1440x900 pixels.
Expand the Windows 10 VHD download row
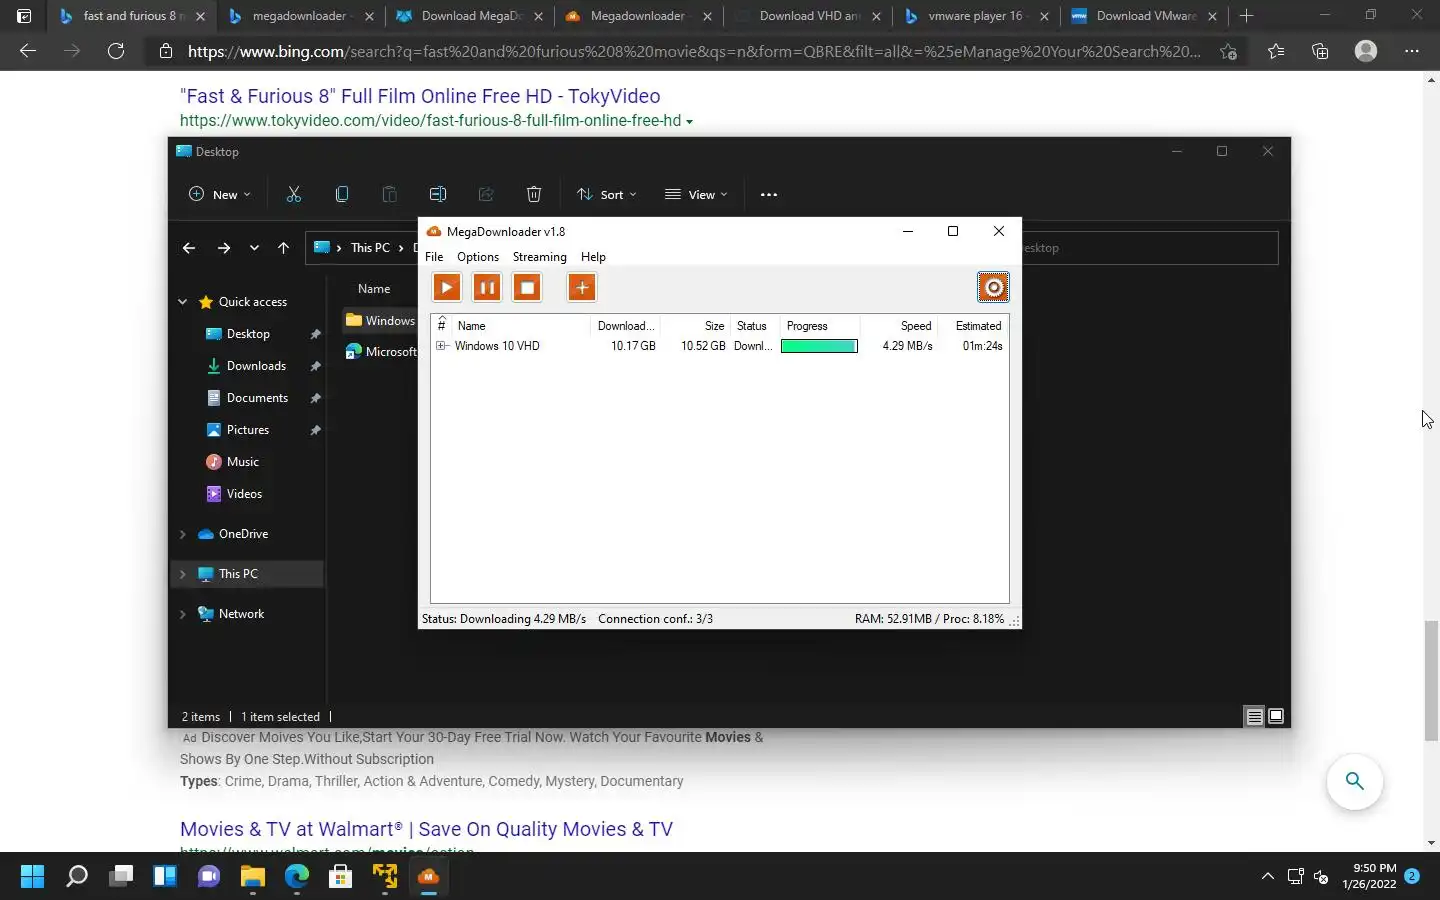click(441, 346)
